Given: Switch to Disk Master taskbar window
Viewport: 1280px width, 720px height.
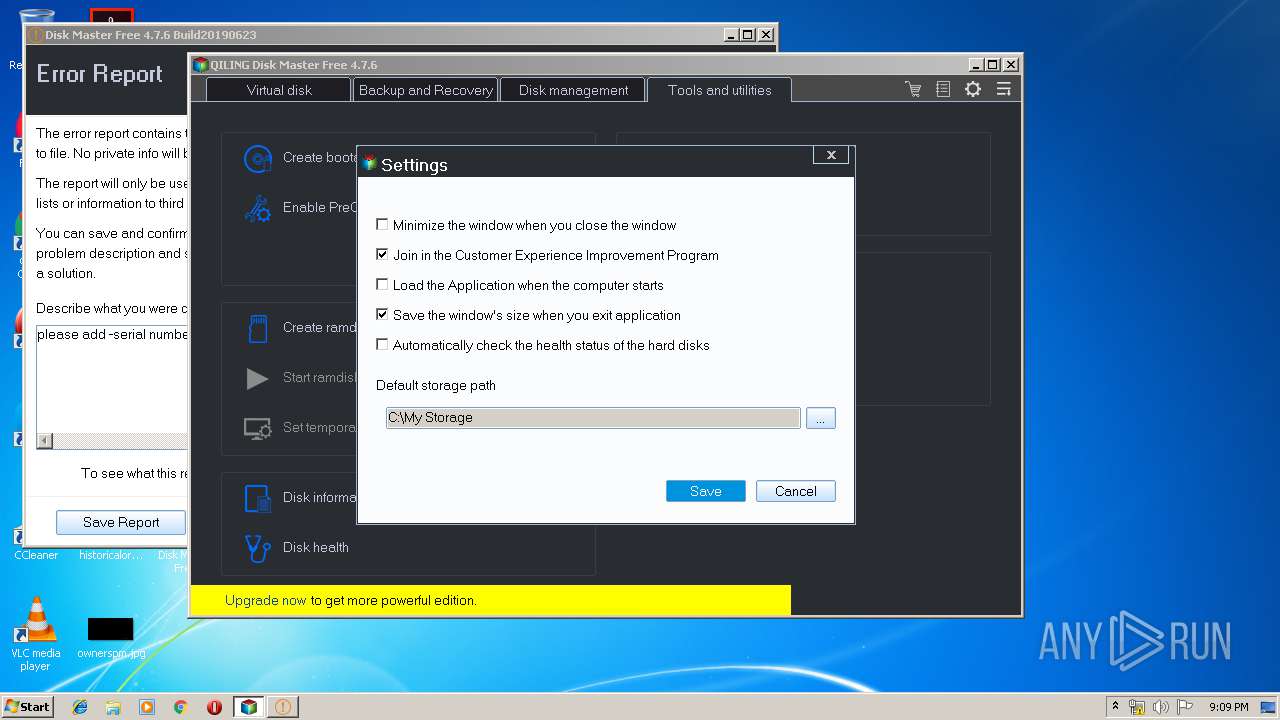Looking at the screenshot, I should coord(248,707).
